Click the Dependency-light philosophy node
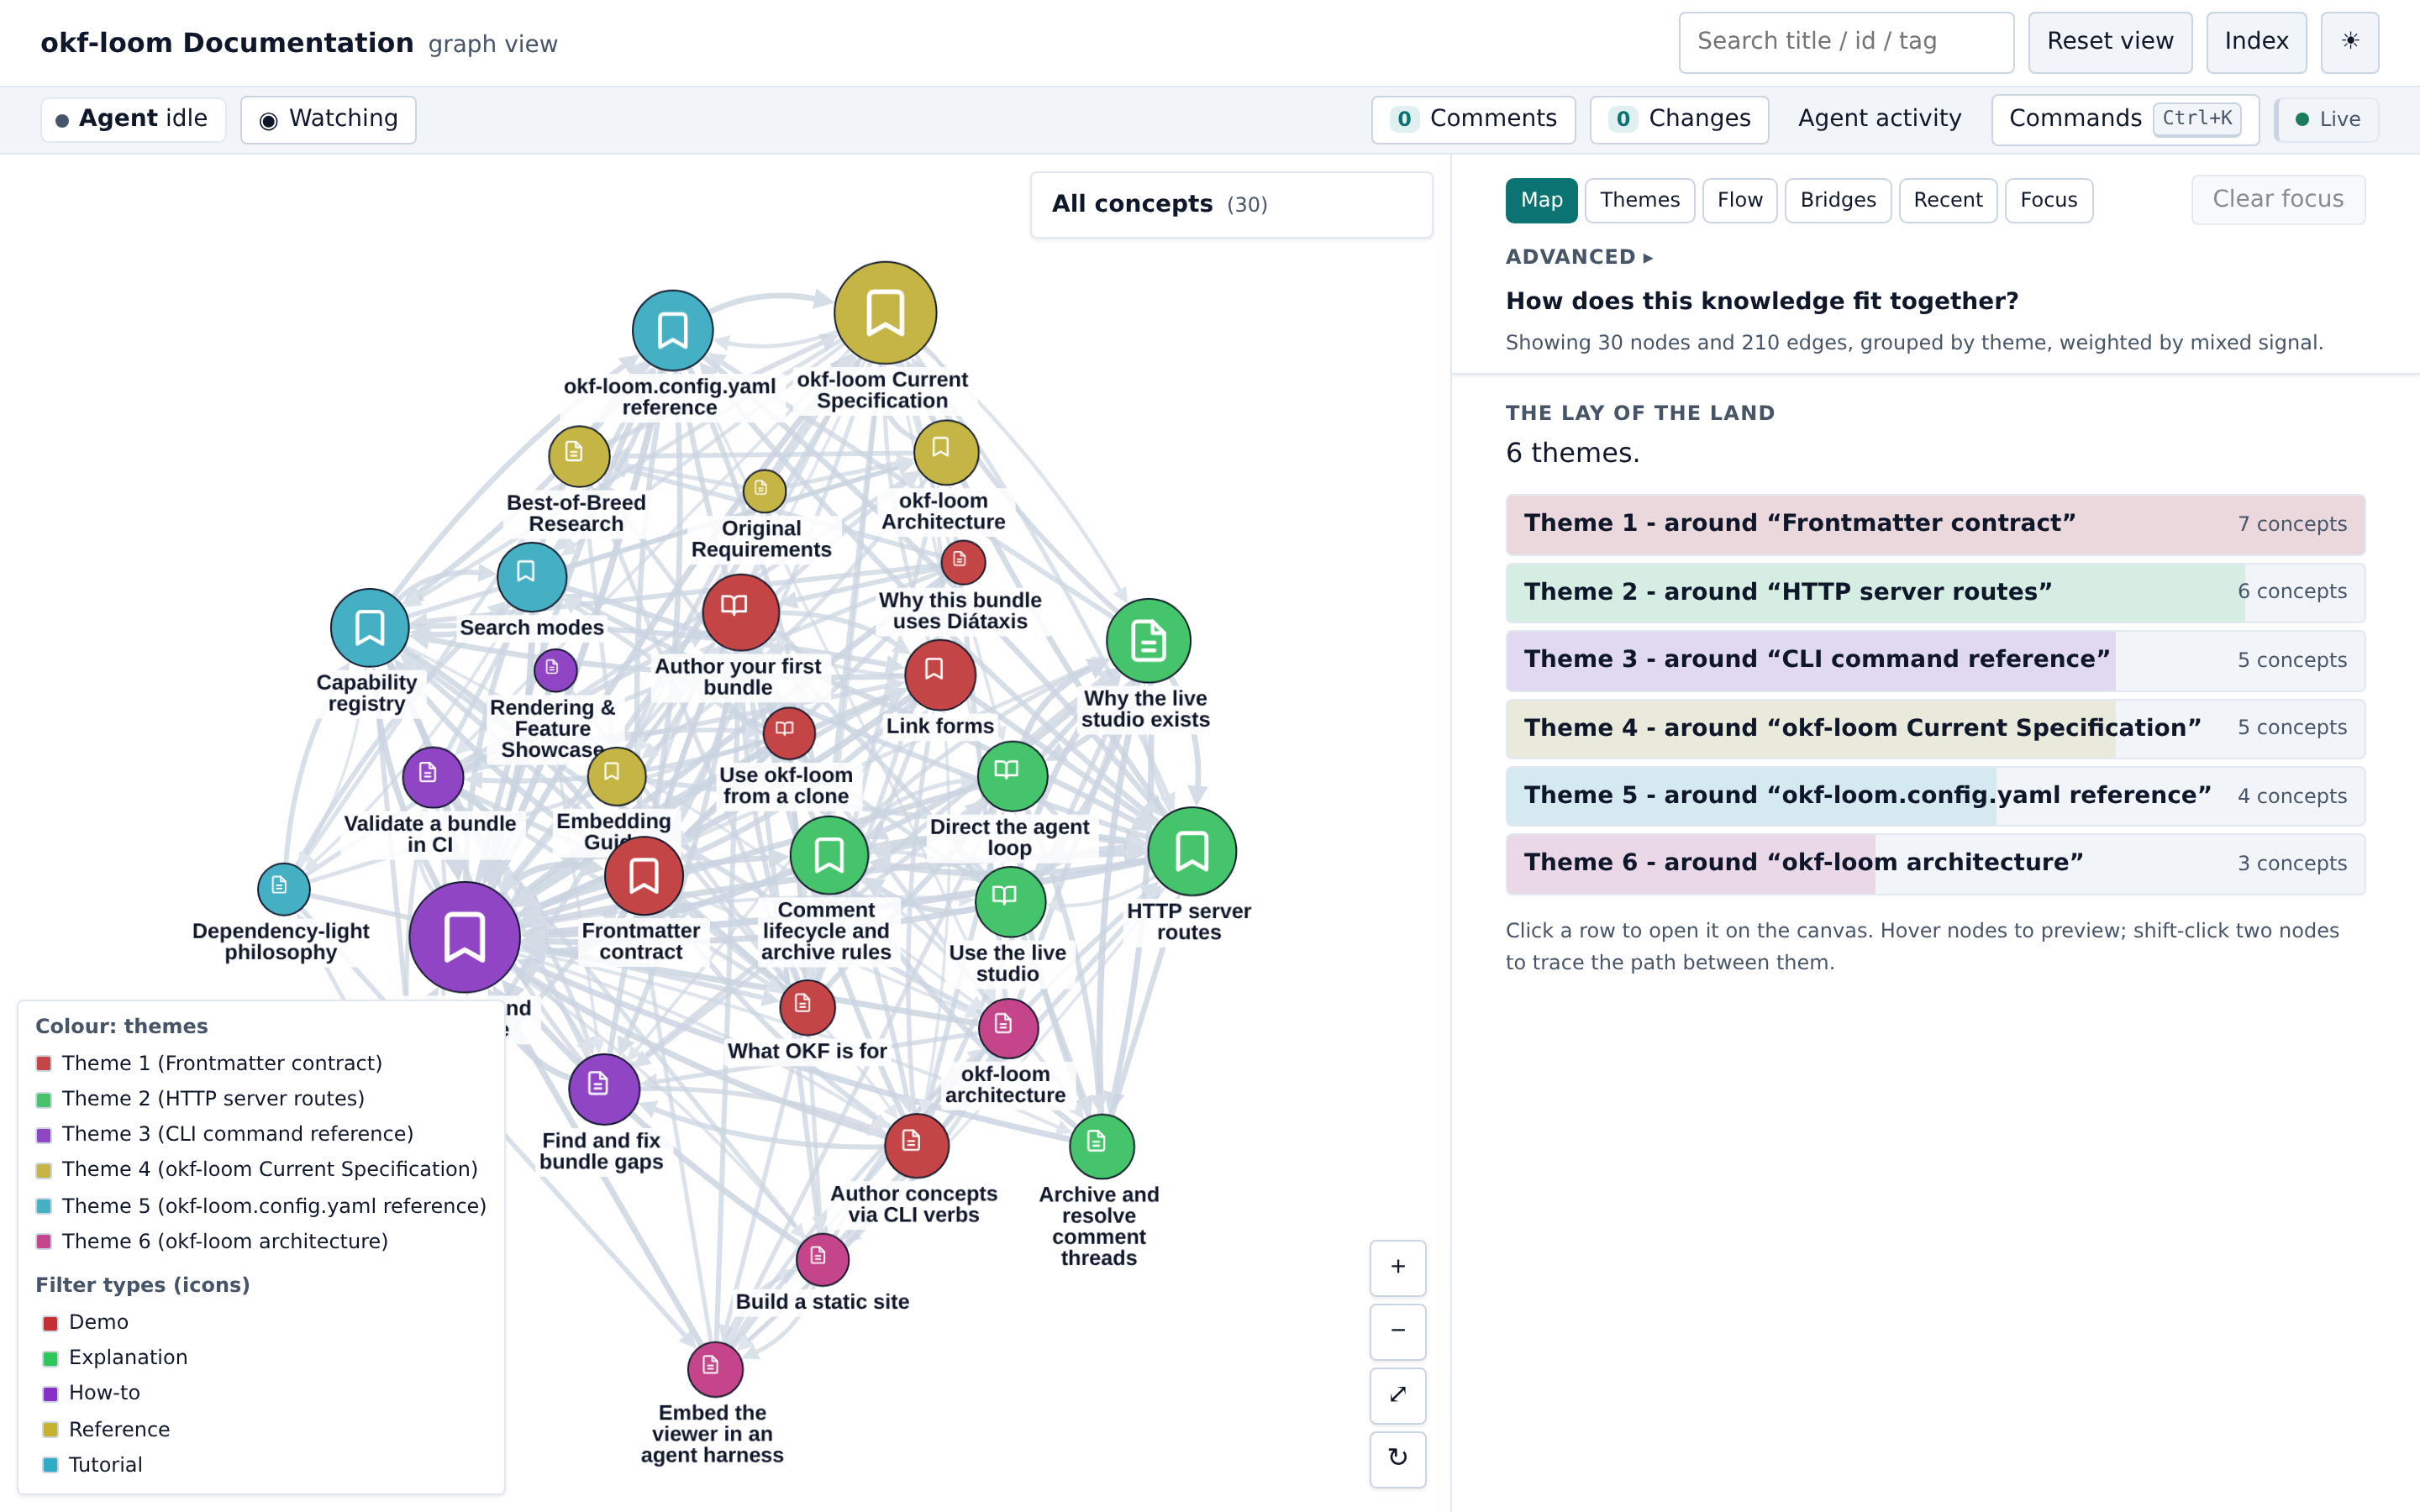The width and height of the screenshot is (2420, 1512). tap(283, 889)
